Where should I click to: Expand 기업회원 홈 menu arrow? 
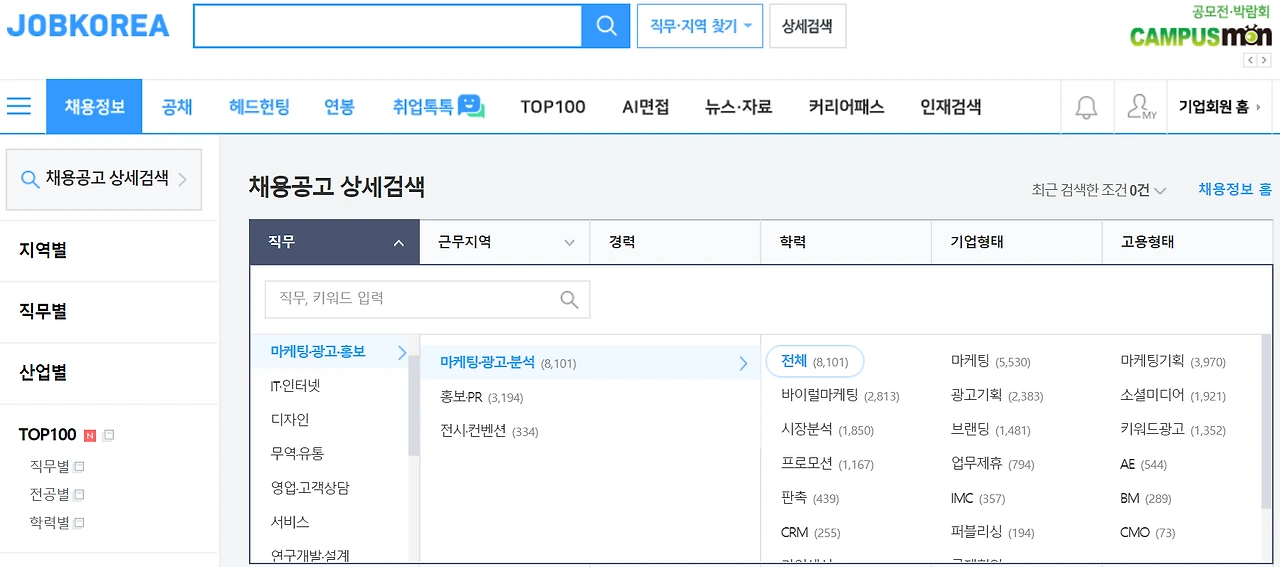point(1257,107)
